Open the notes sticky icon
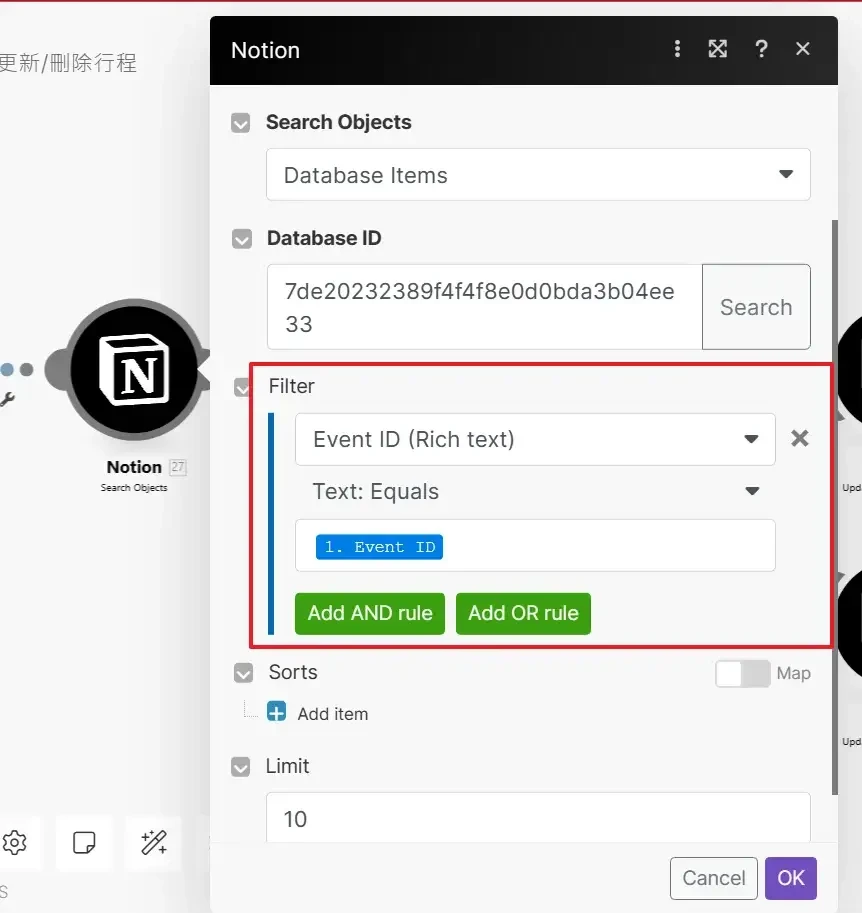The width and height of the screenshot is (862, 913). (84, 842)
